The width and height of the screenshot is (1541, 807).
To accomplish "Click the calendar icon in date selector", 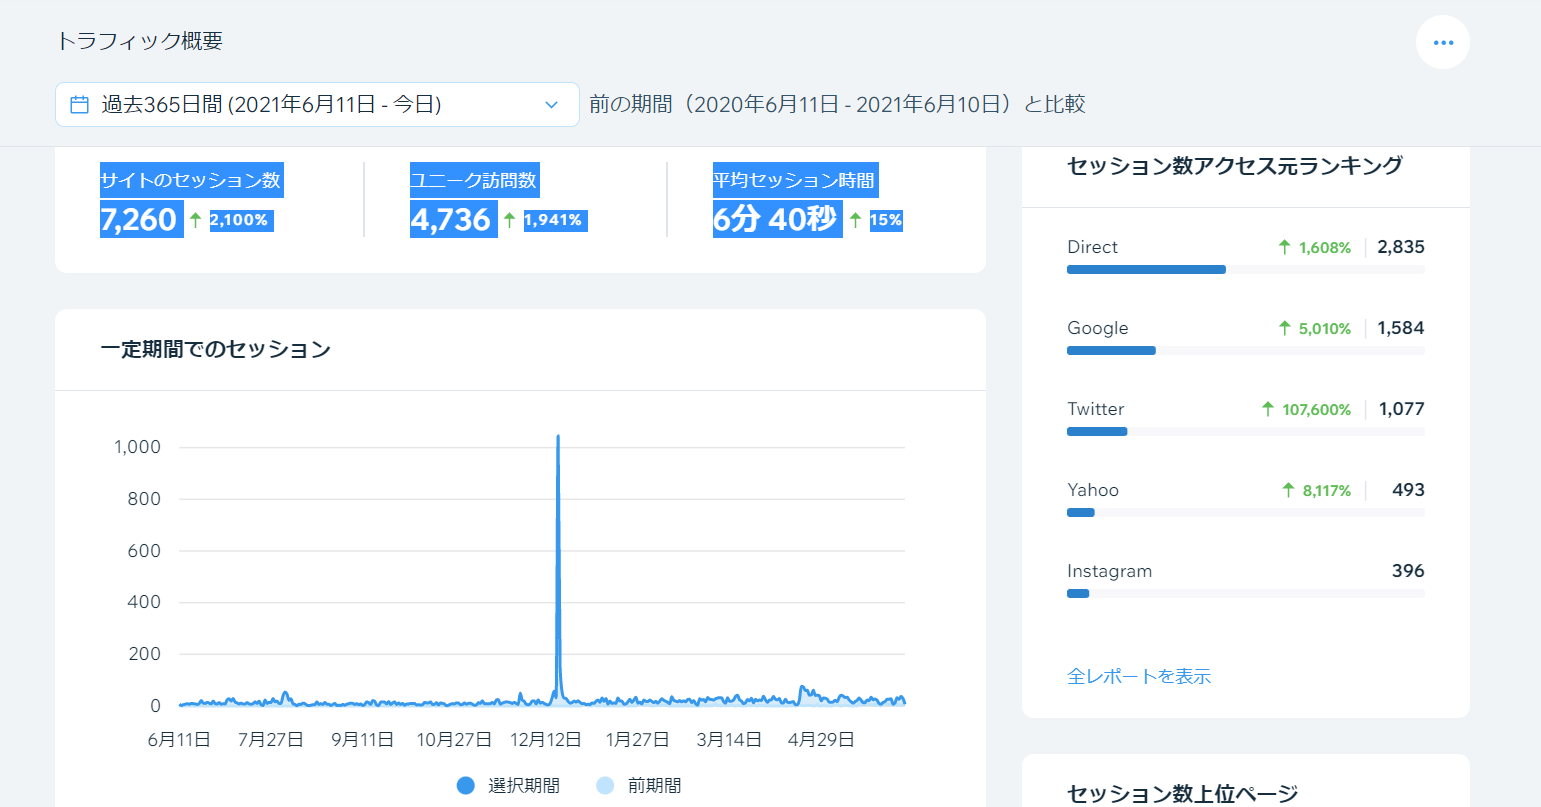I will click(79, 105).
